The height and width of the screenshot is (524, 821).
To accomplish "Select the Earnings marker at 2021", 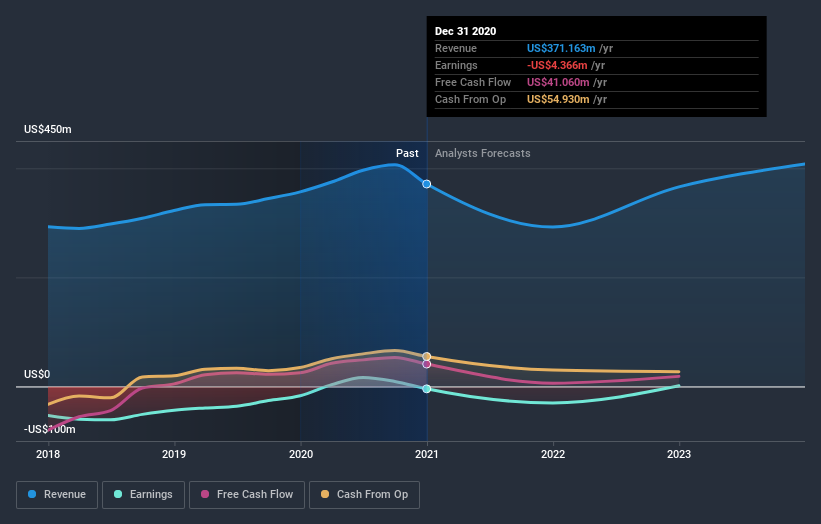I will pyautogui.click(x=427, y=389).
